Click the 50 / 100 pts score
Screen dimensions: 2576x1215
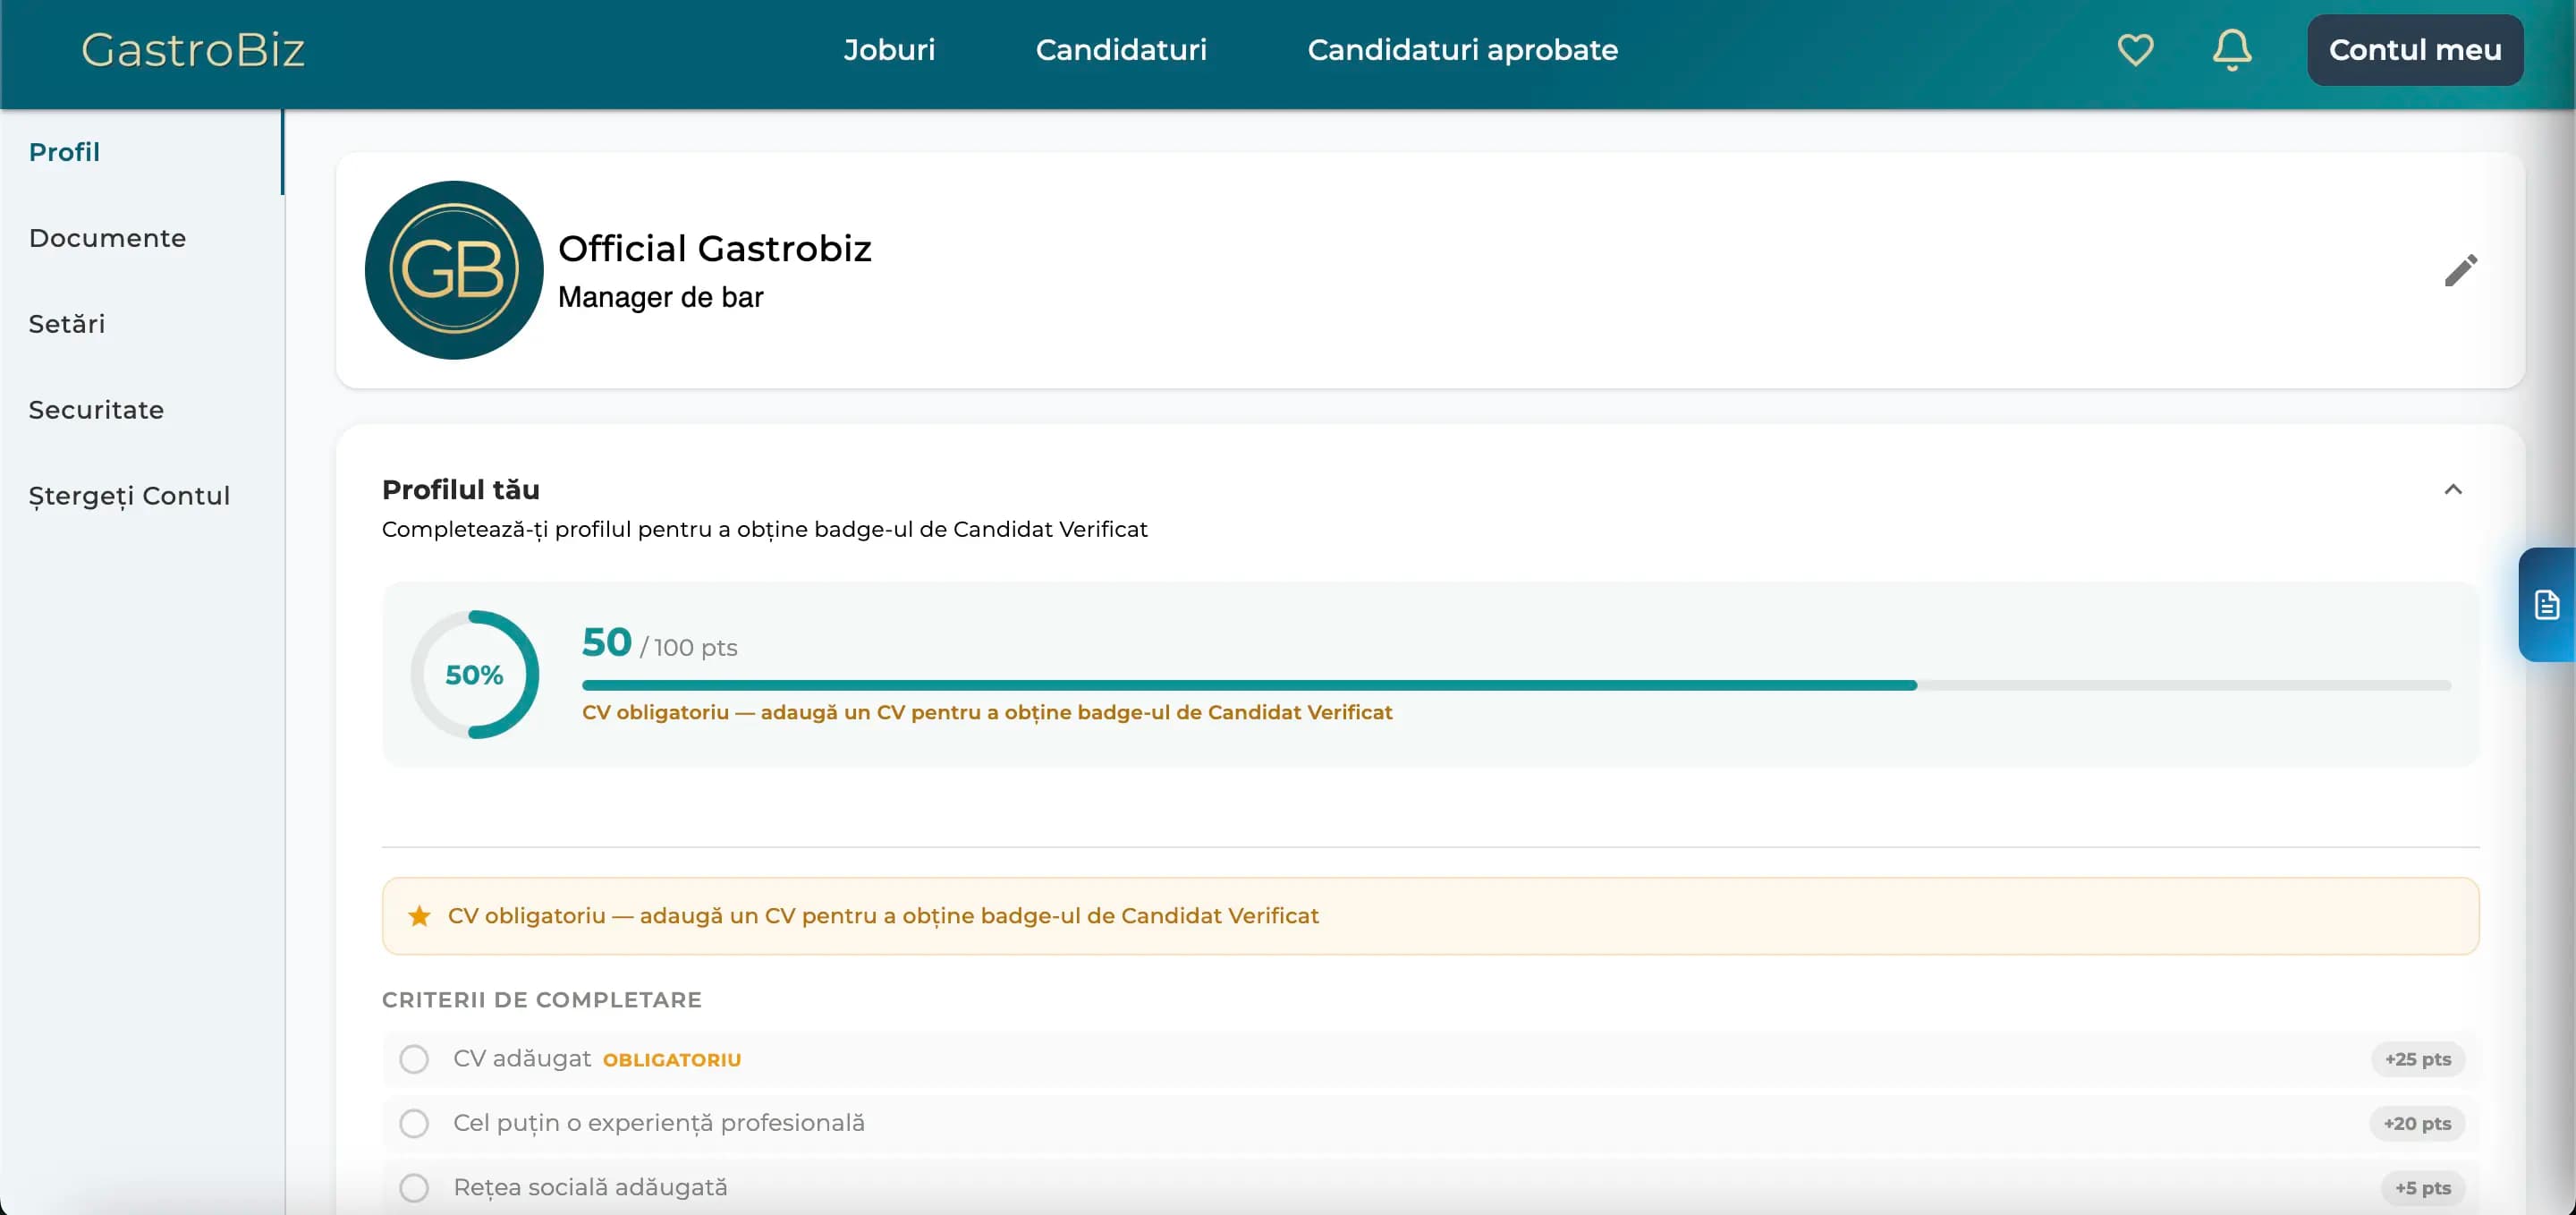(x=660, y=643)
